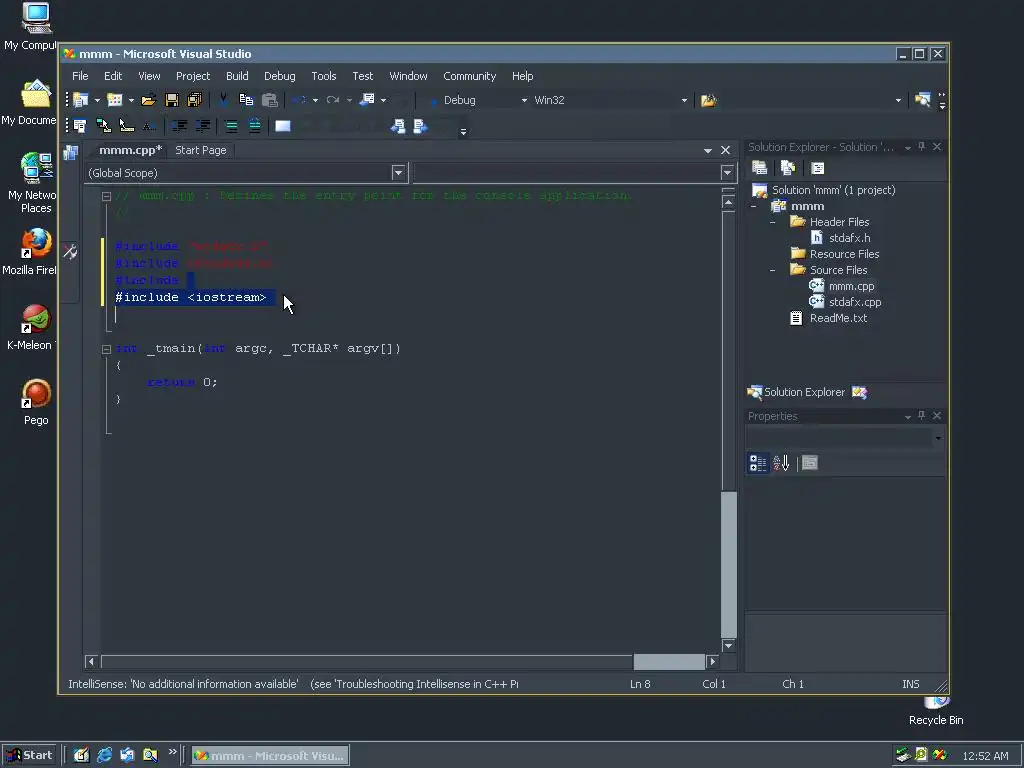
Task: Click the Copy toolbar icon
Action: [x=246, y=100]
